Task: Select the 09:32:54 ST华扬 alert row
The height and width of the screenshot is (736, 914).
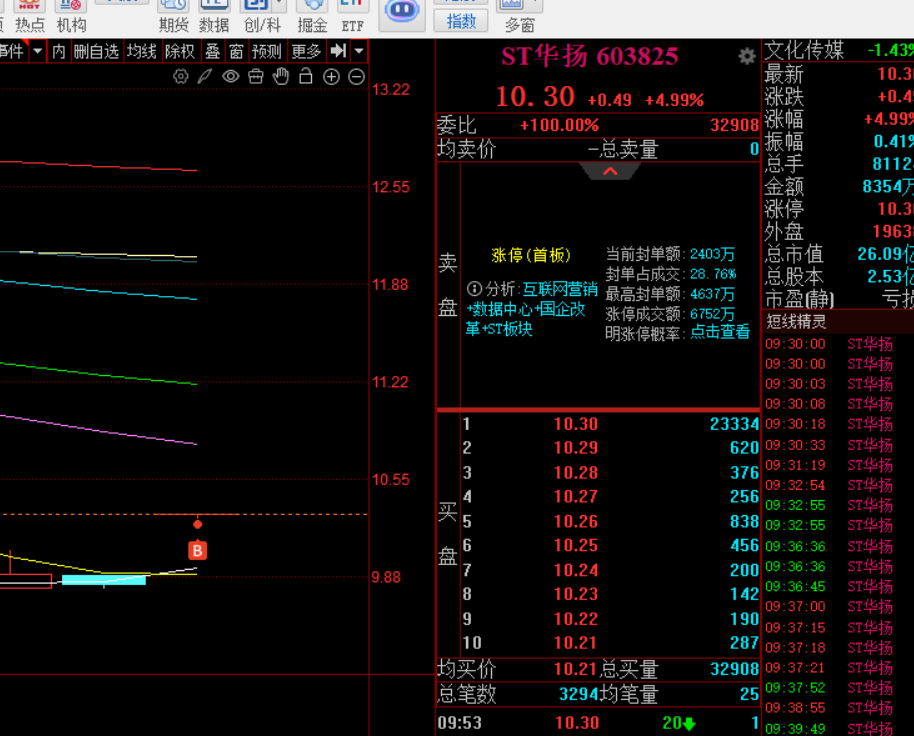Action: point(838,485)
